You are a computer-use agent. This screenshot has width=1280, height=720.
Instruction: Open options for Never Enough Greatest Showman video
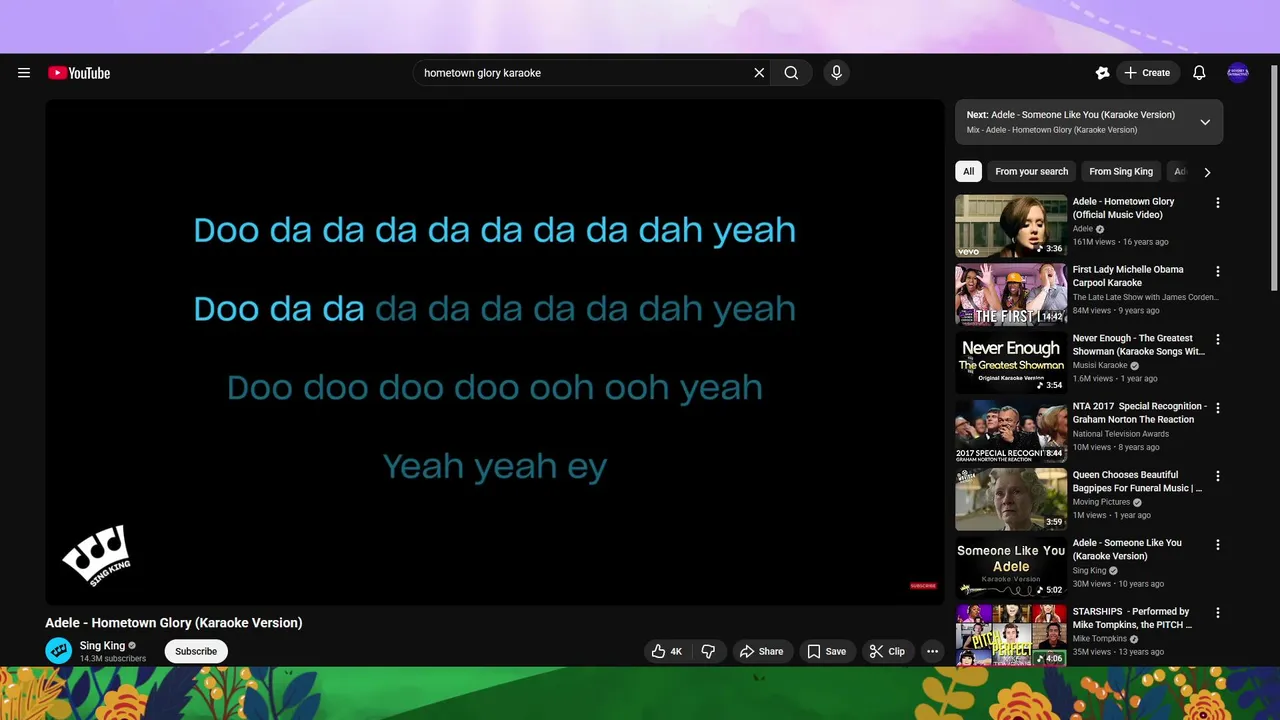point(1217,340)
